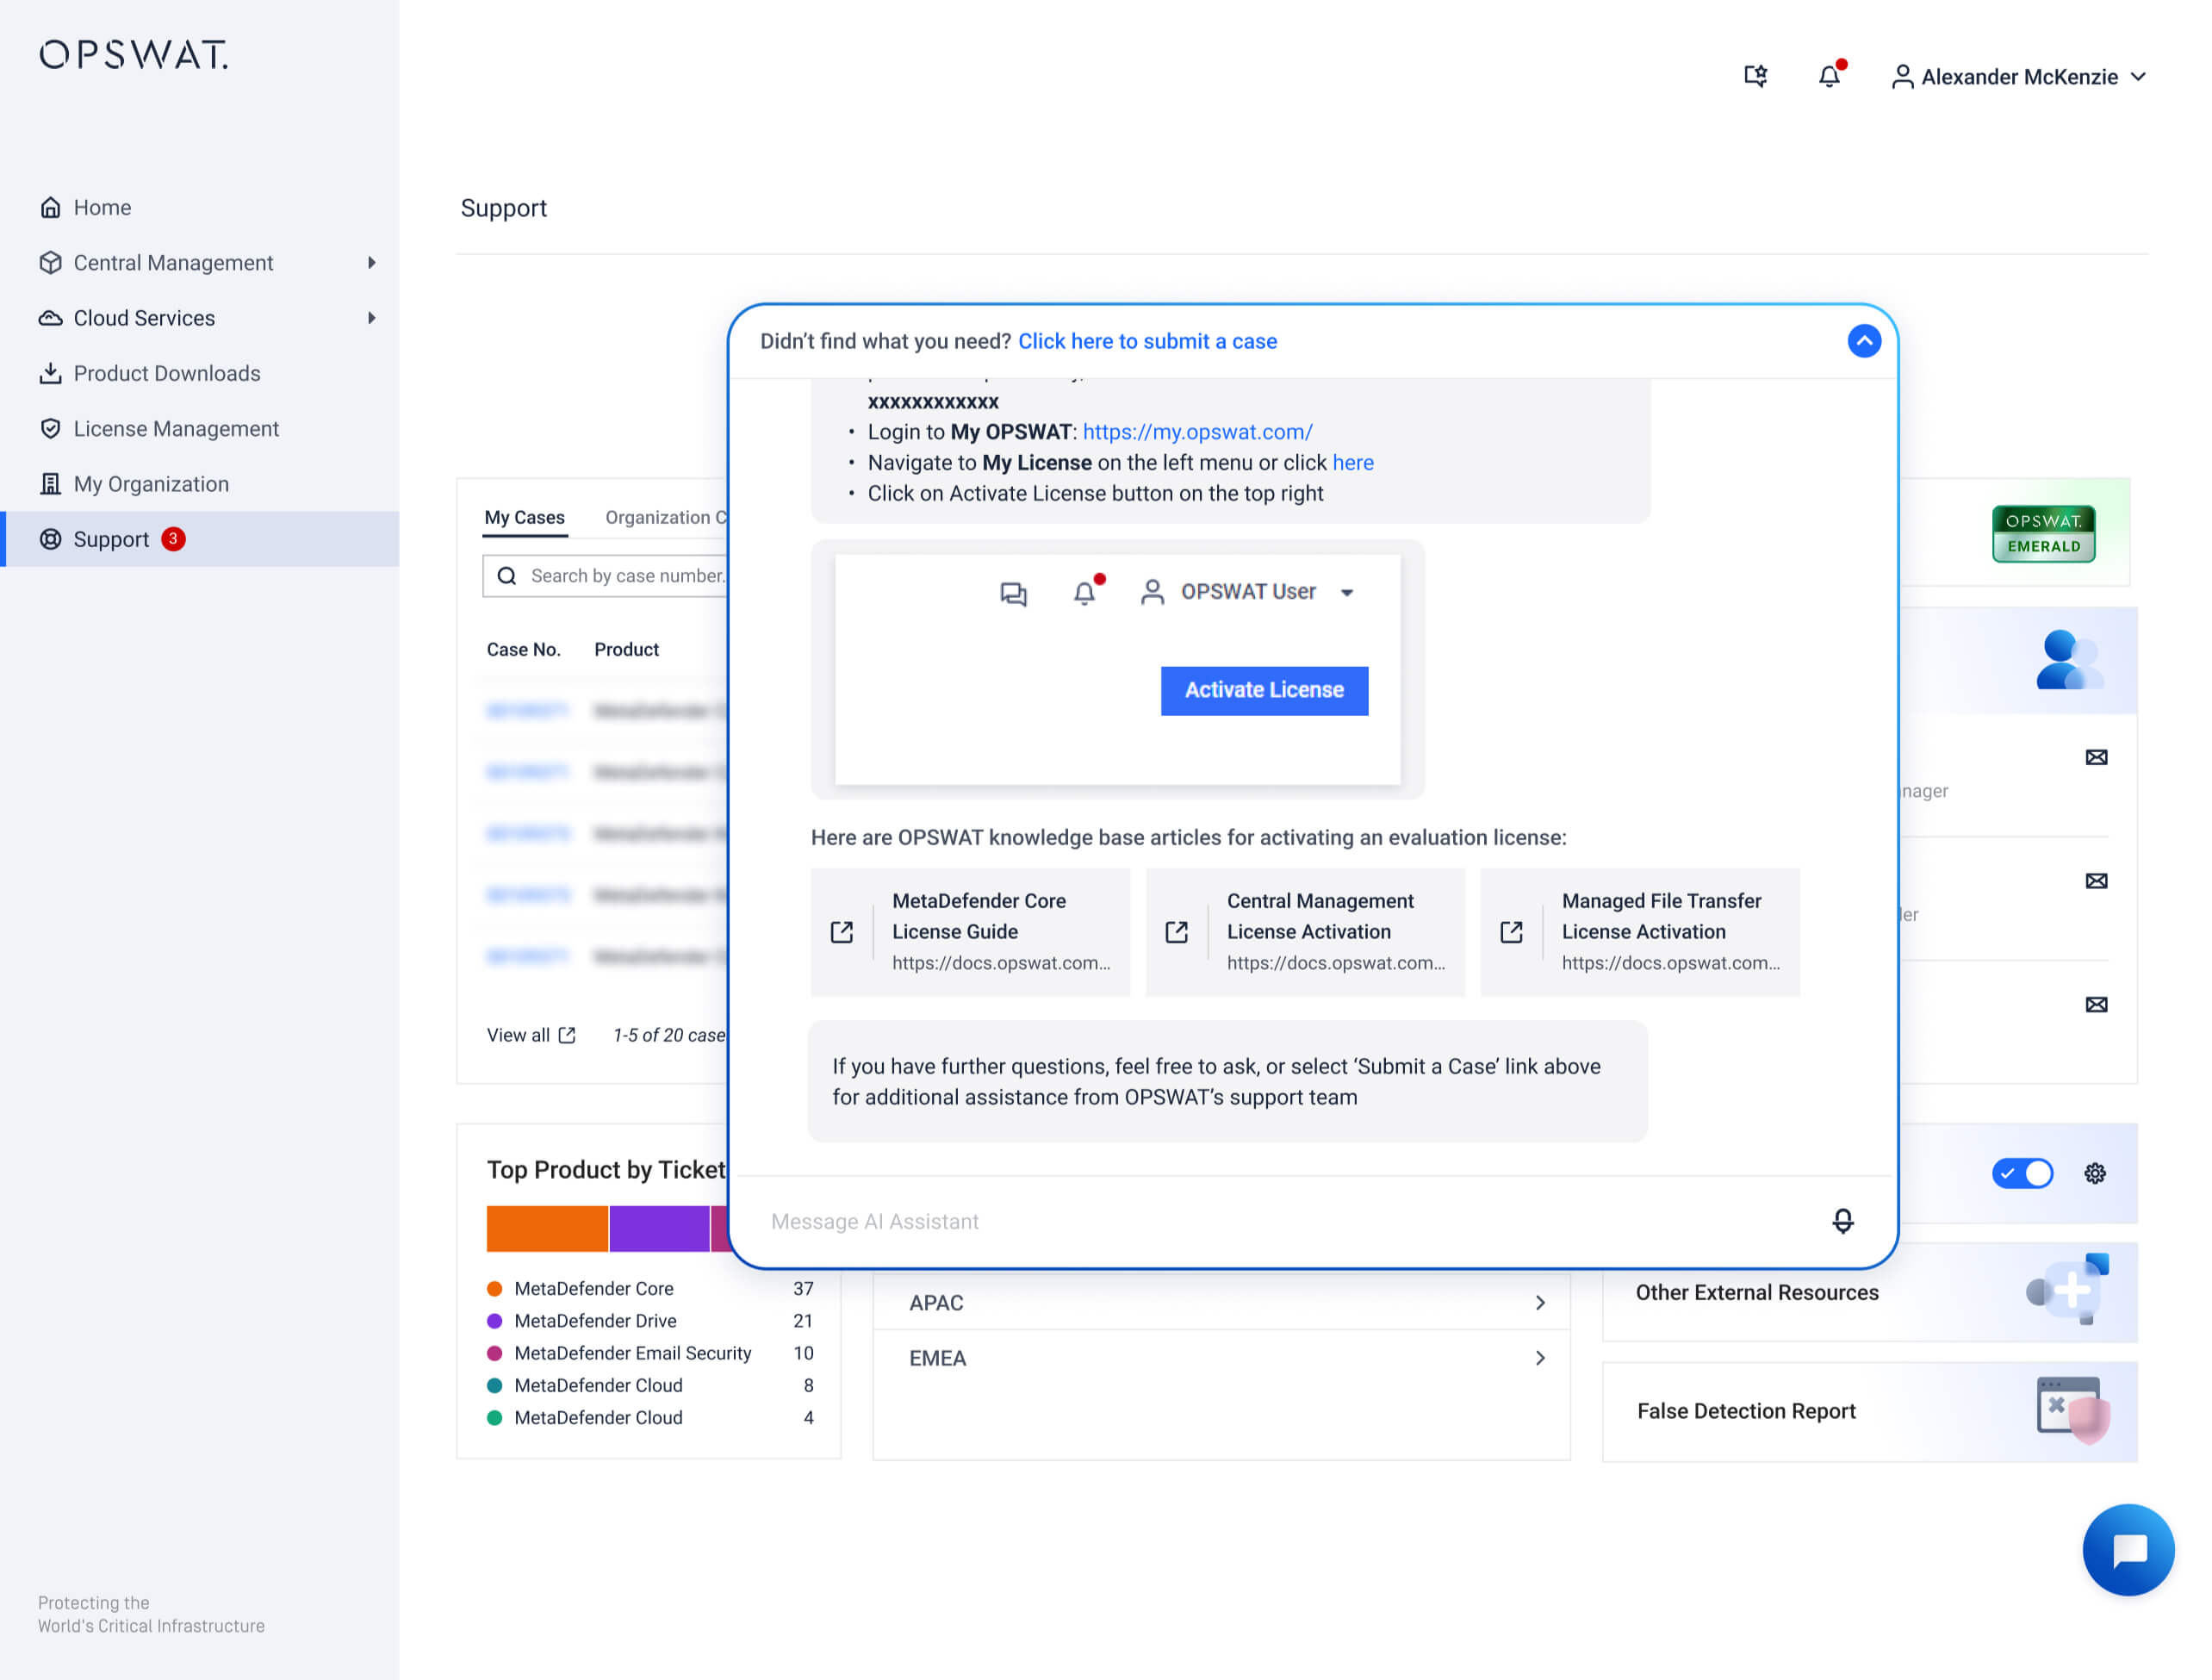
Task: Collapse the AI assistant dialog with the chevron
Action: [x=1864, y=341]
